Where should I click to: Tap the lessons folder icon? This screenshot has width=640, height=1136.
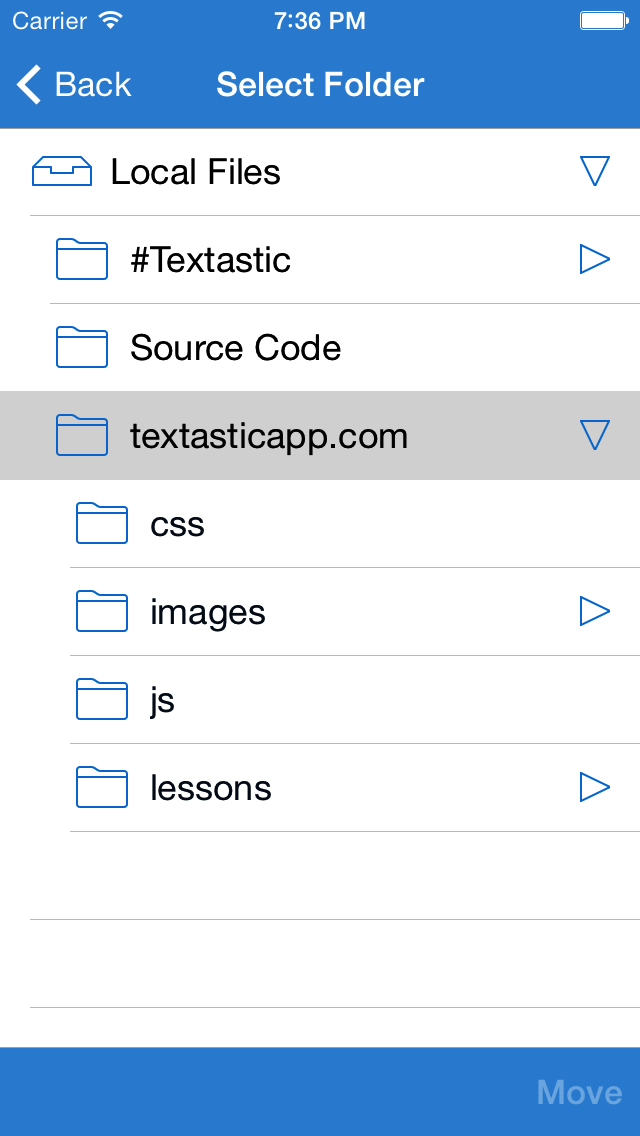tap(102, 788)
